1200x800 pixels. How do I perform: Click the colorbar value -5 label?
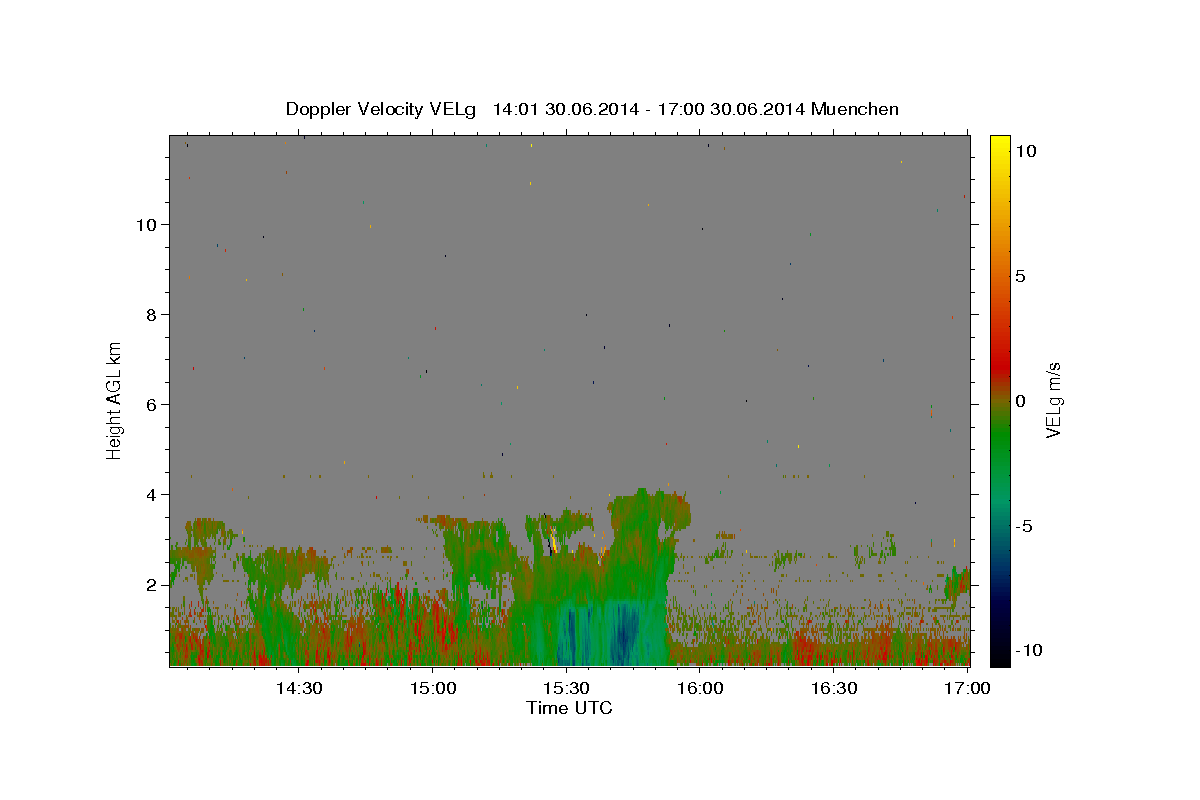[1025, 525]
